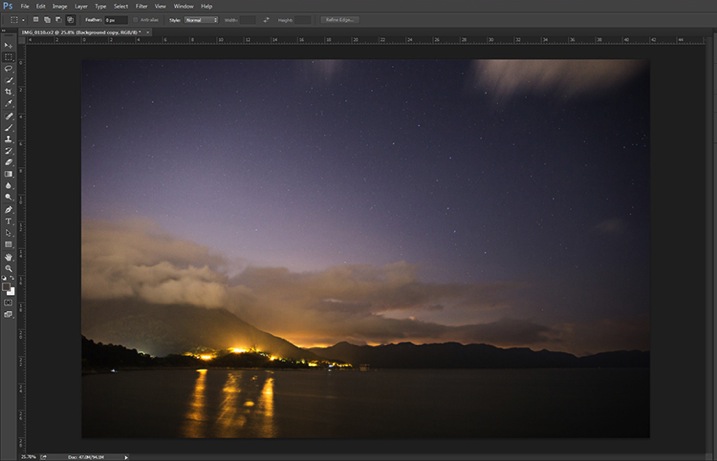This screenshot has width=717, height=461.
Task: Choose the Crop tool
Action: 8,92
